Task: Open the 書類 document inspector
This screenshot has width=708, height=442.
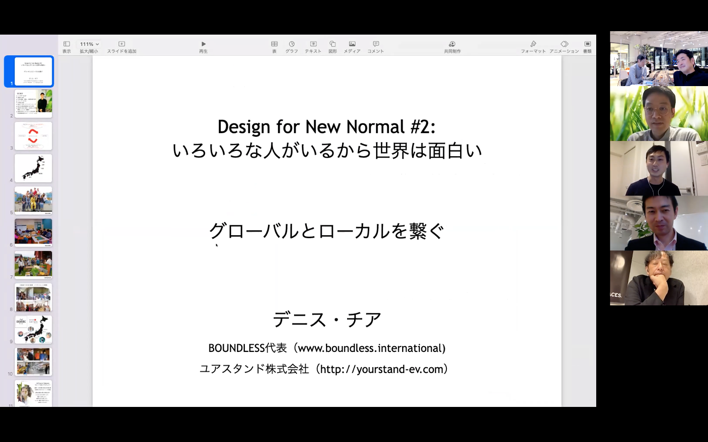Action: click(x=587, y=44)
